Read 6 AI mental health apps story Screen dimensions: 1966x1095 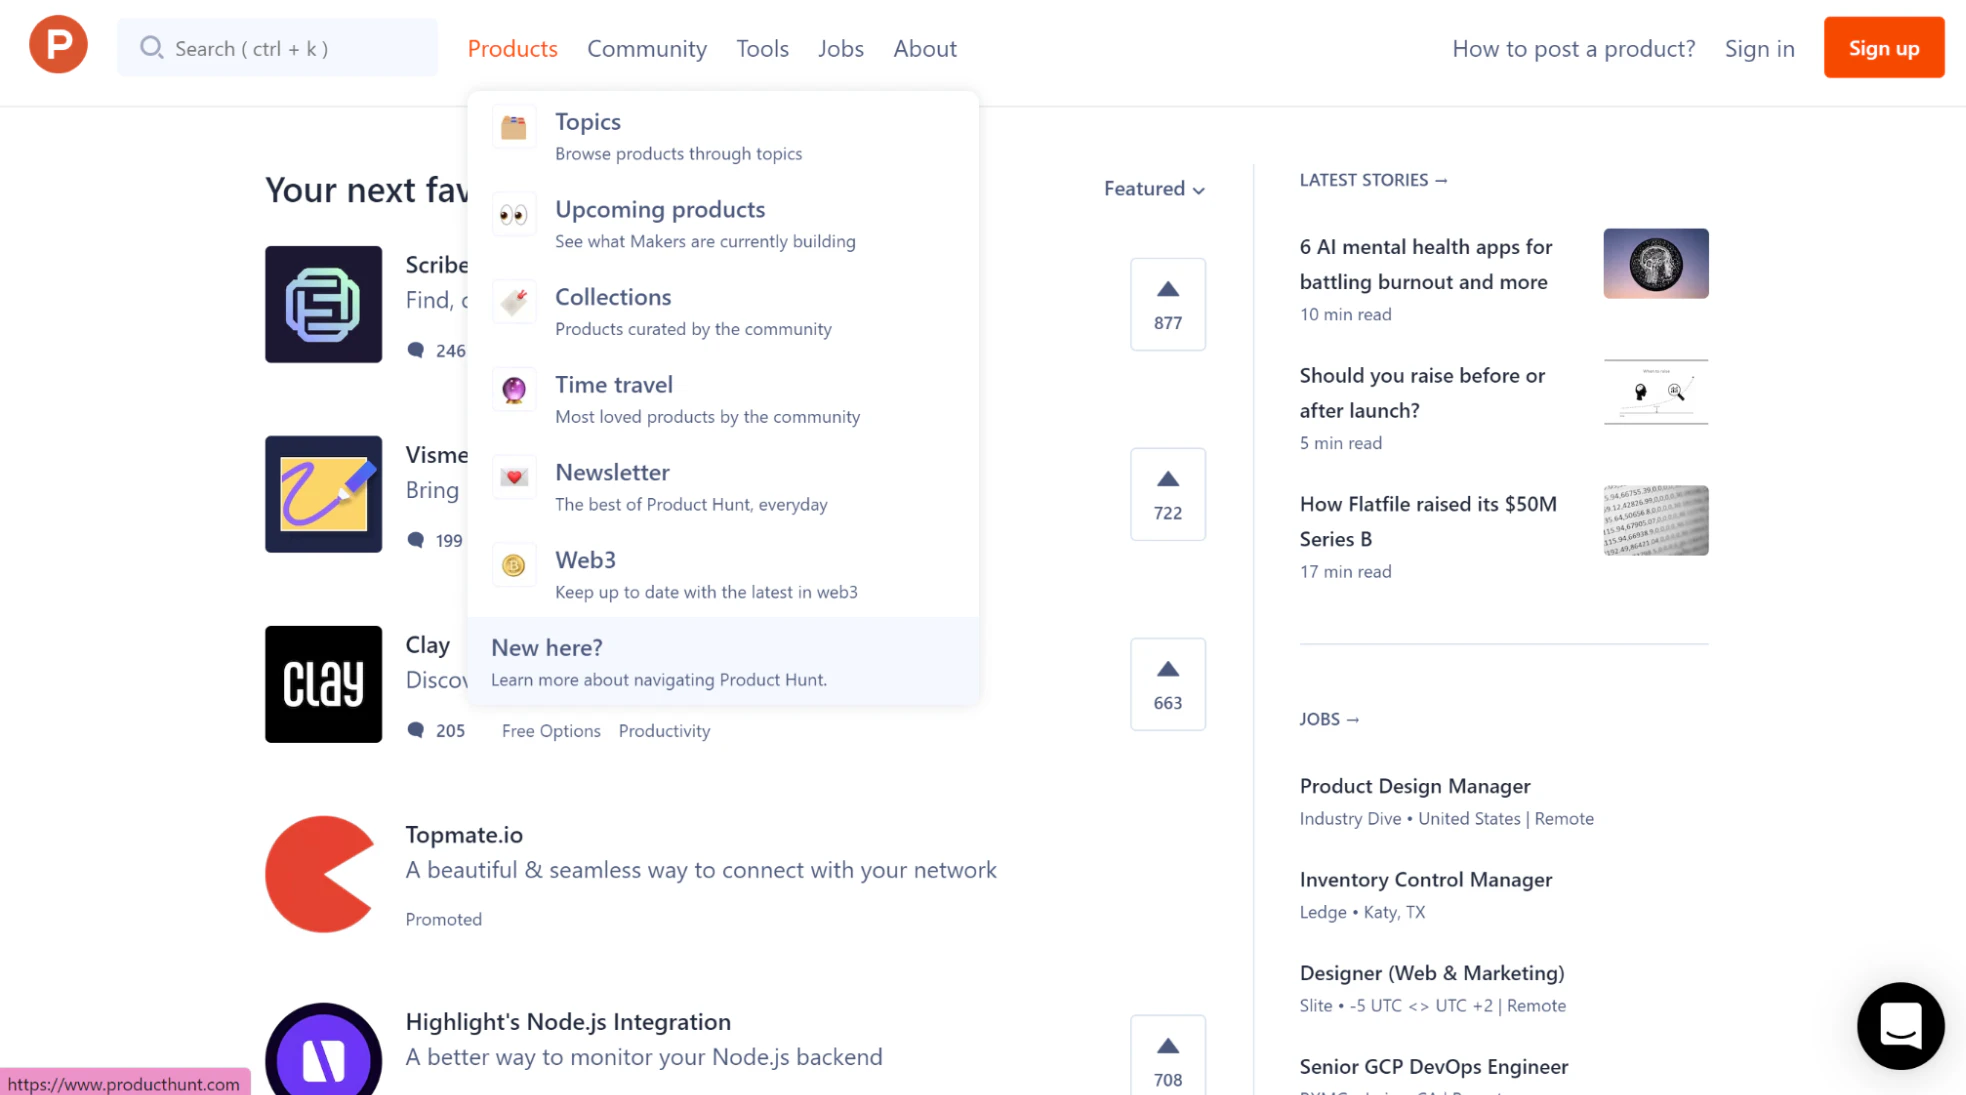tap(1425, 264)
